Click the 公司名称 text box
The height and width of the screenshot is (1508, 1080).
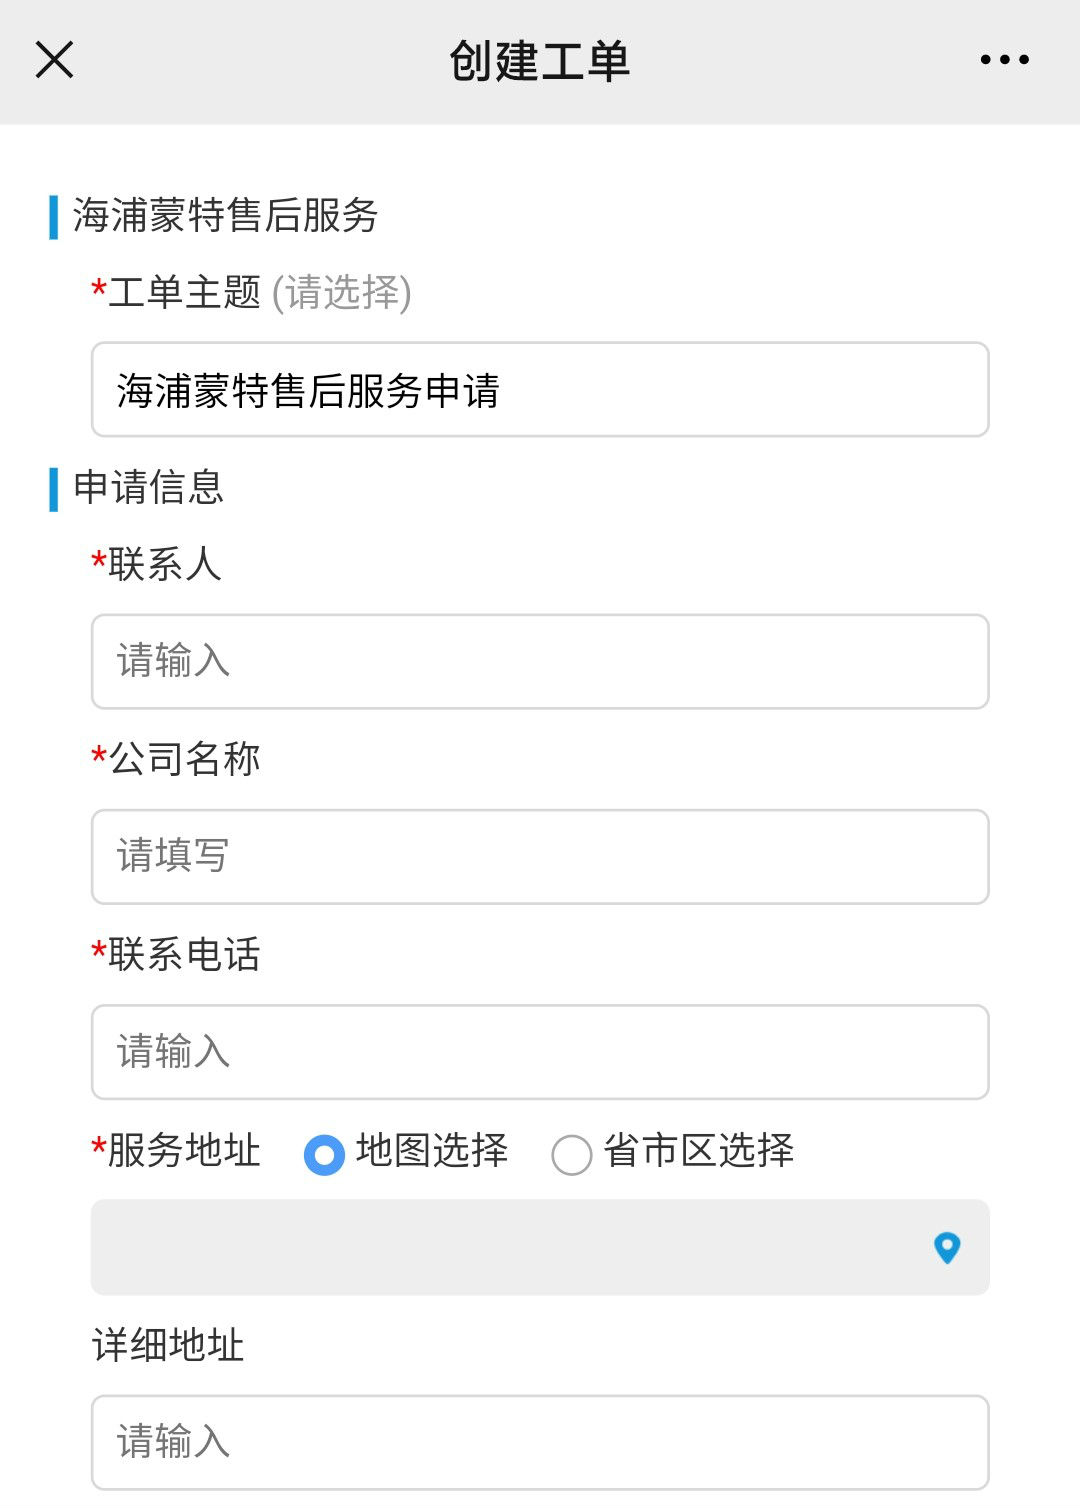pyautogui.click(x=540, y=857)
